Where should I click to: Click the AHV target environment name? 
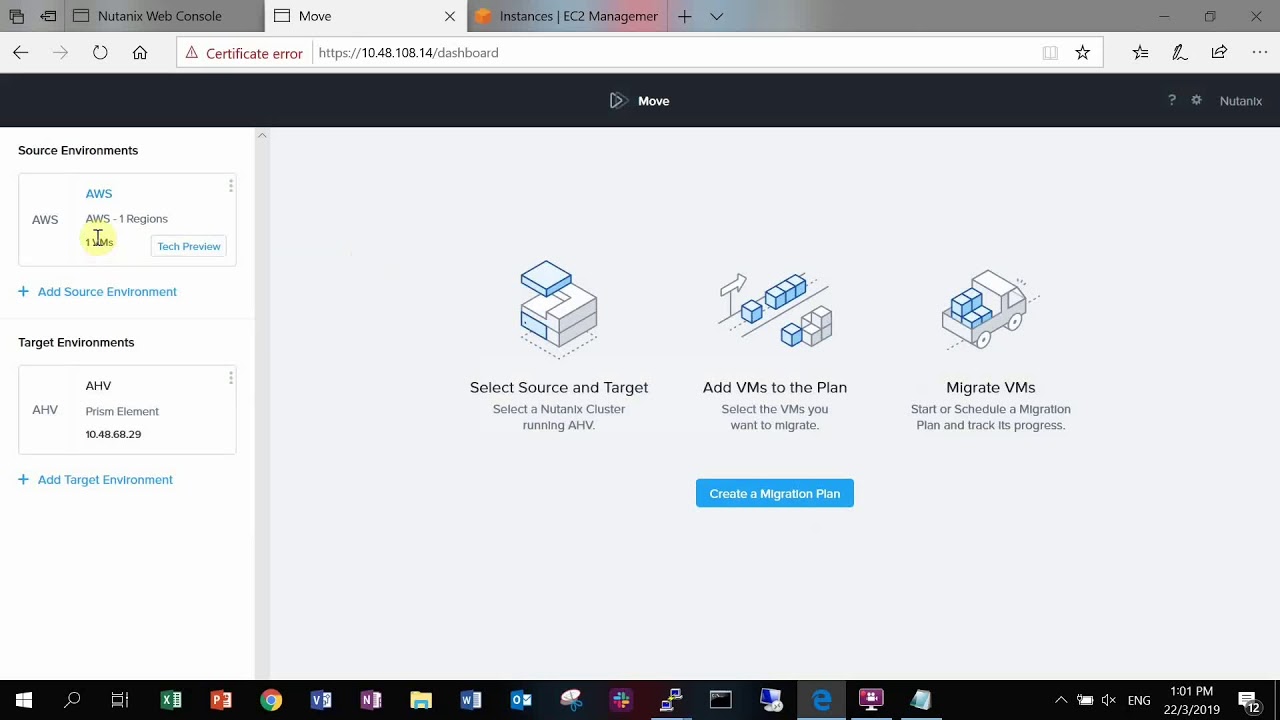click(x=98, y=385)
